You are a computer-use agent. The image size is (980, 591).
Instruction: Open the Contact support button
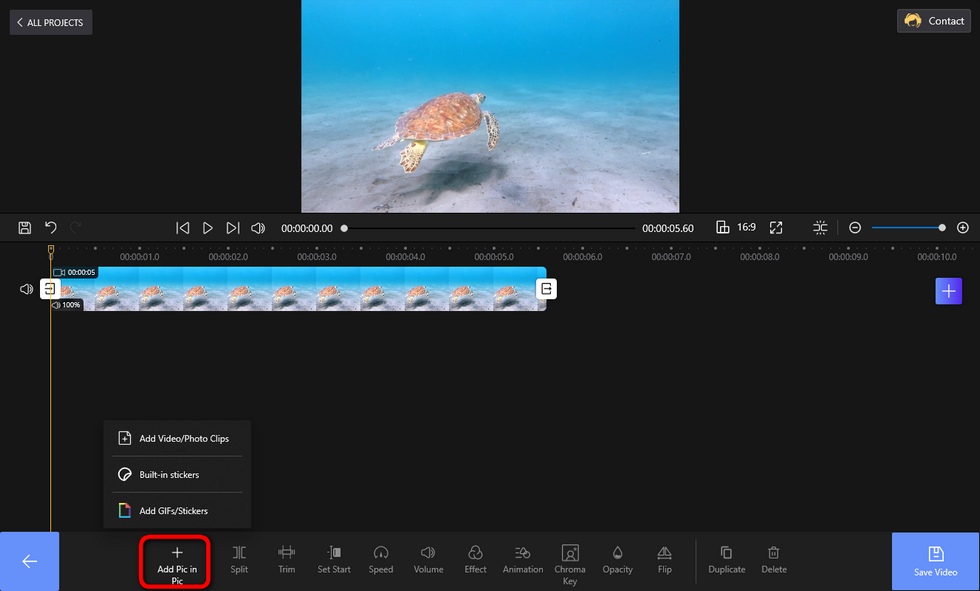coord(934,21)
